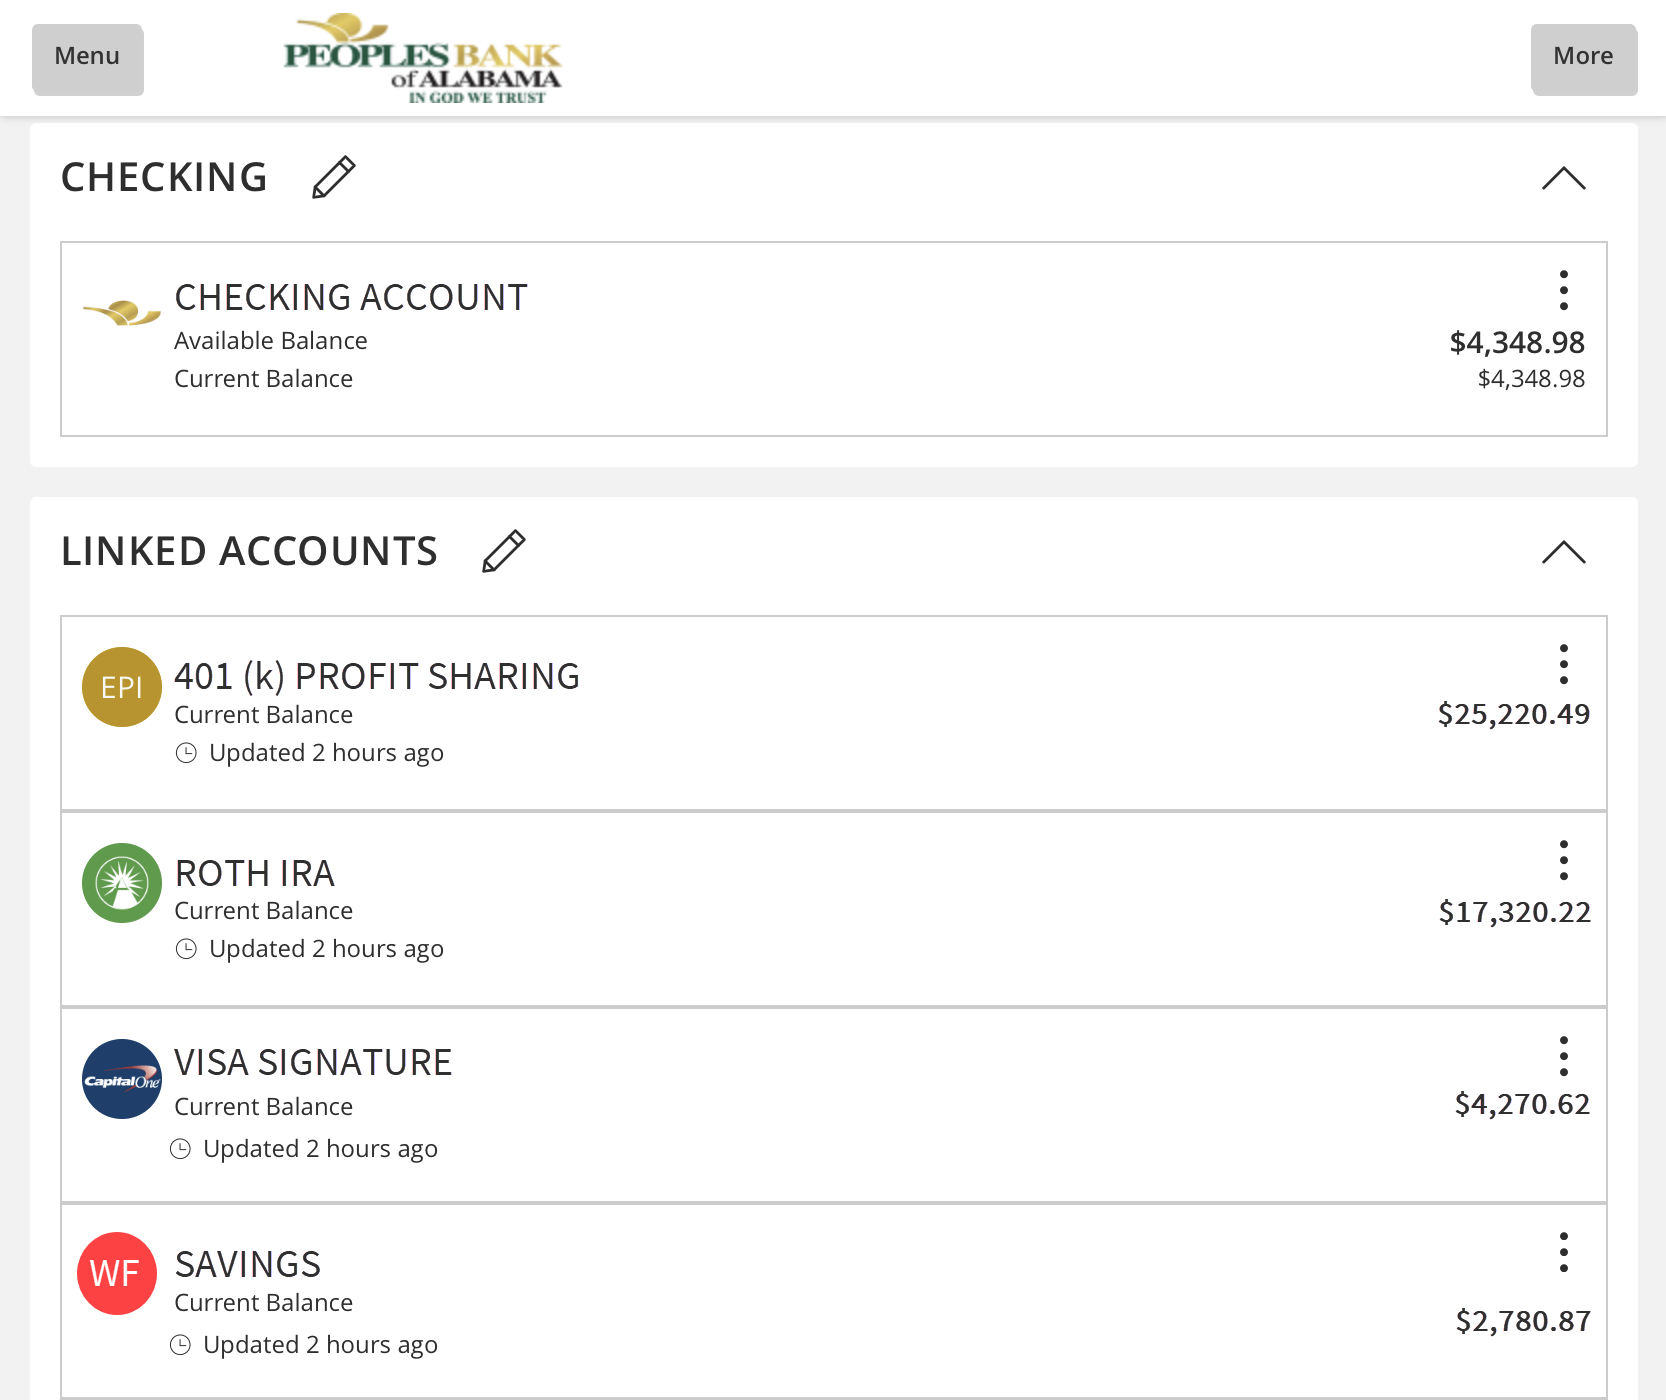The width and height of the screenshot is (1666, 1400).
Task: Open the ROTH IRA account
Action: (255, 873)
